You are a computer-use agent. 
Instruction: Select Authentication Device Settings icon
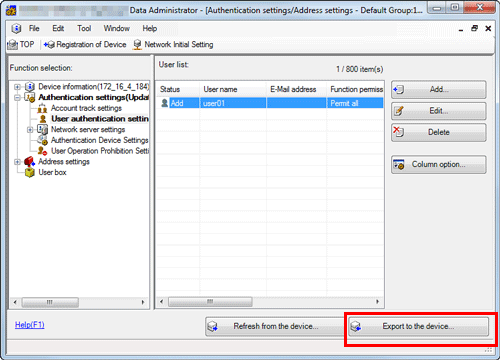coord(43,140)
